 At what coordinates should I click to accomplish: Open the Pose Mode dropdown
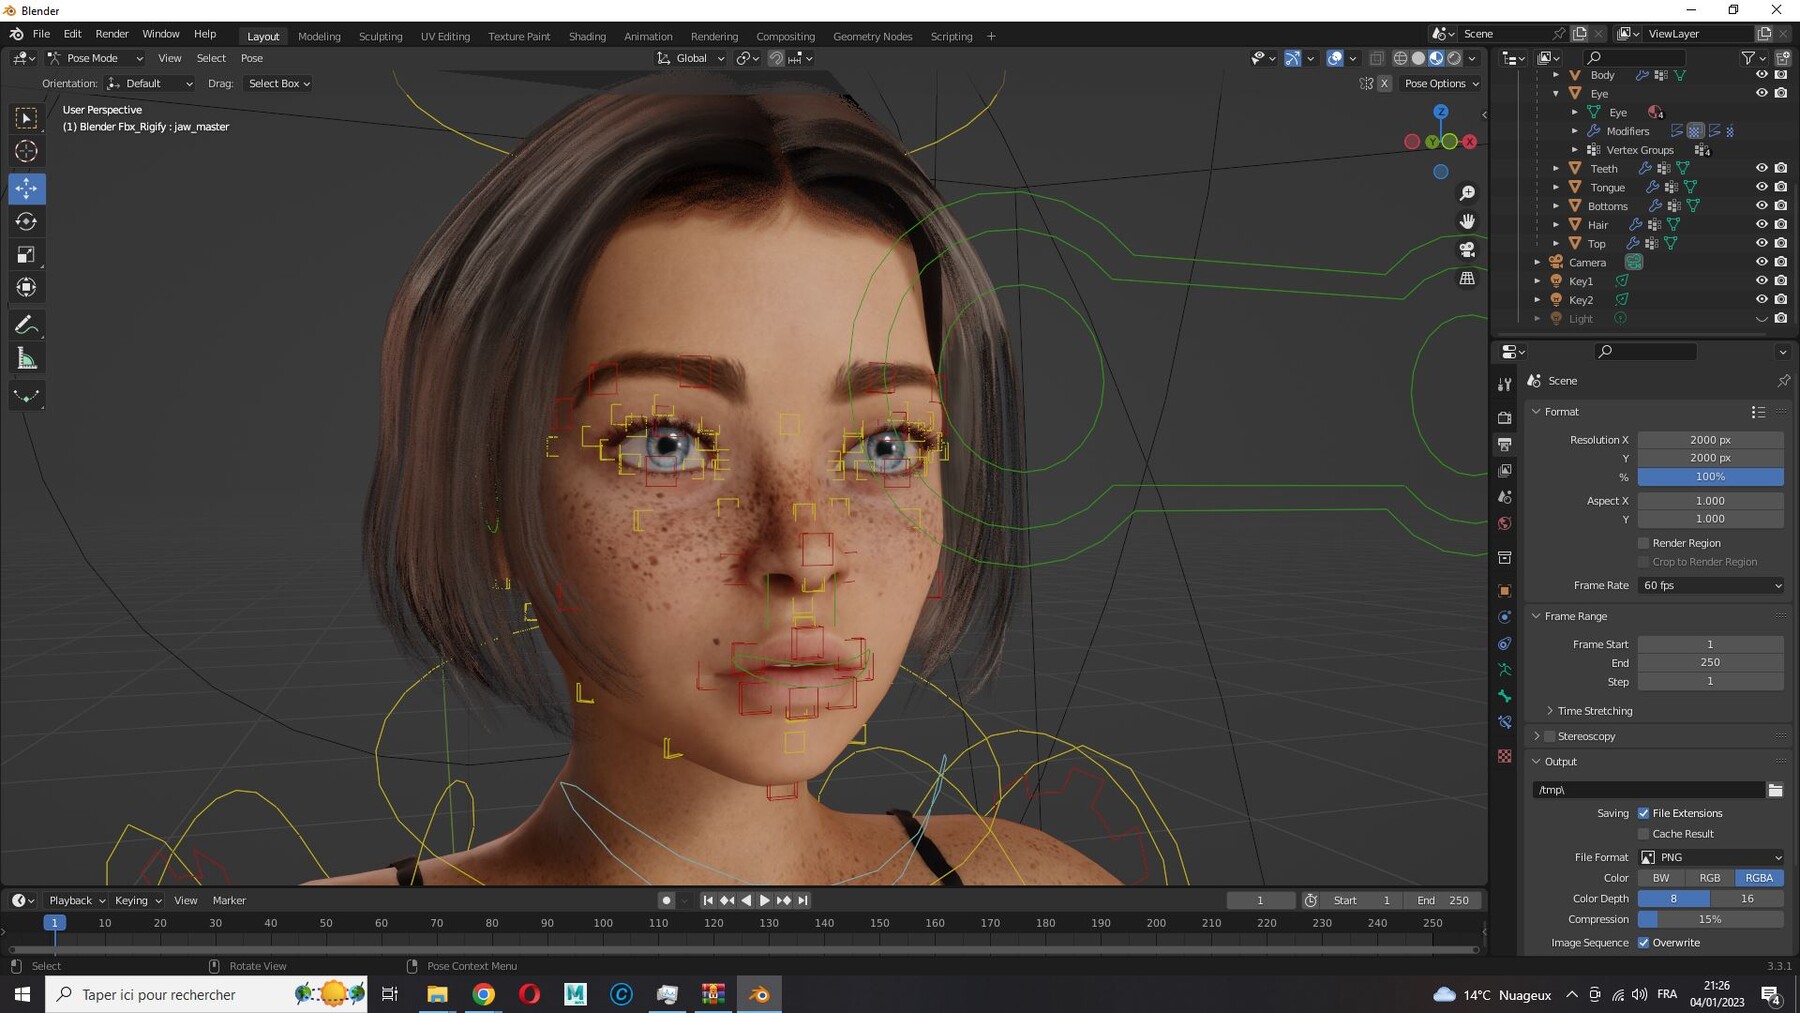(x=96, y=58)
